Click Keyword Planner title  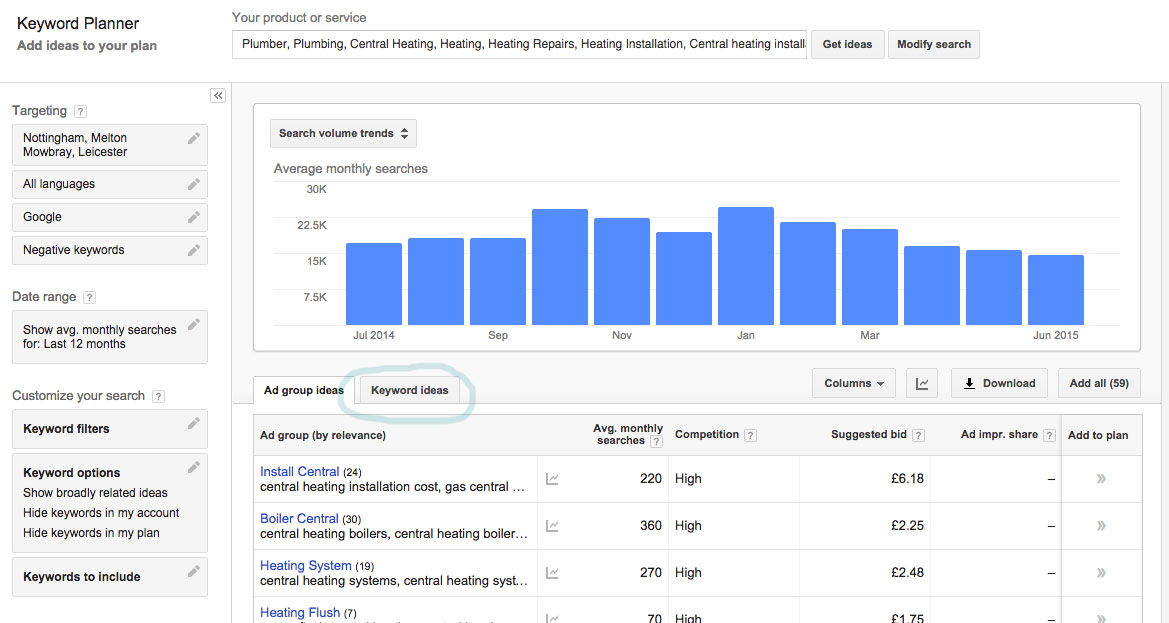tap(78, 24)
